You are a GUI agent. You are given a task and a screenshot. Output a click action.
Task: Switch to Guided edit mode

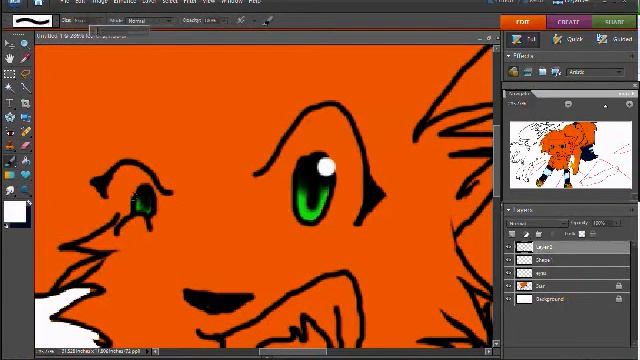(614, 40)
